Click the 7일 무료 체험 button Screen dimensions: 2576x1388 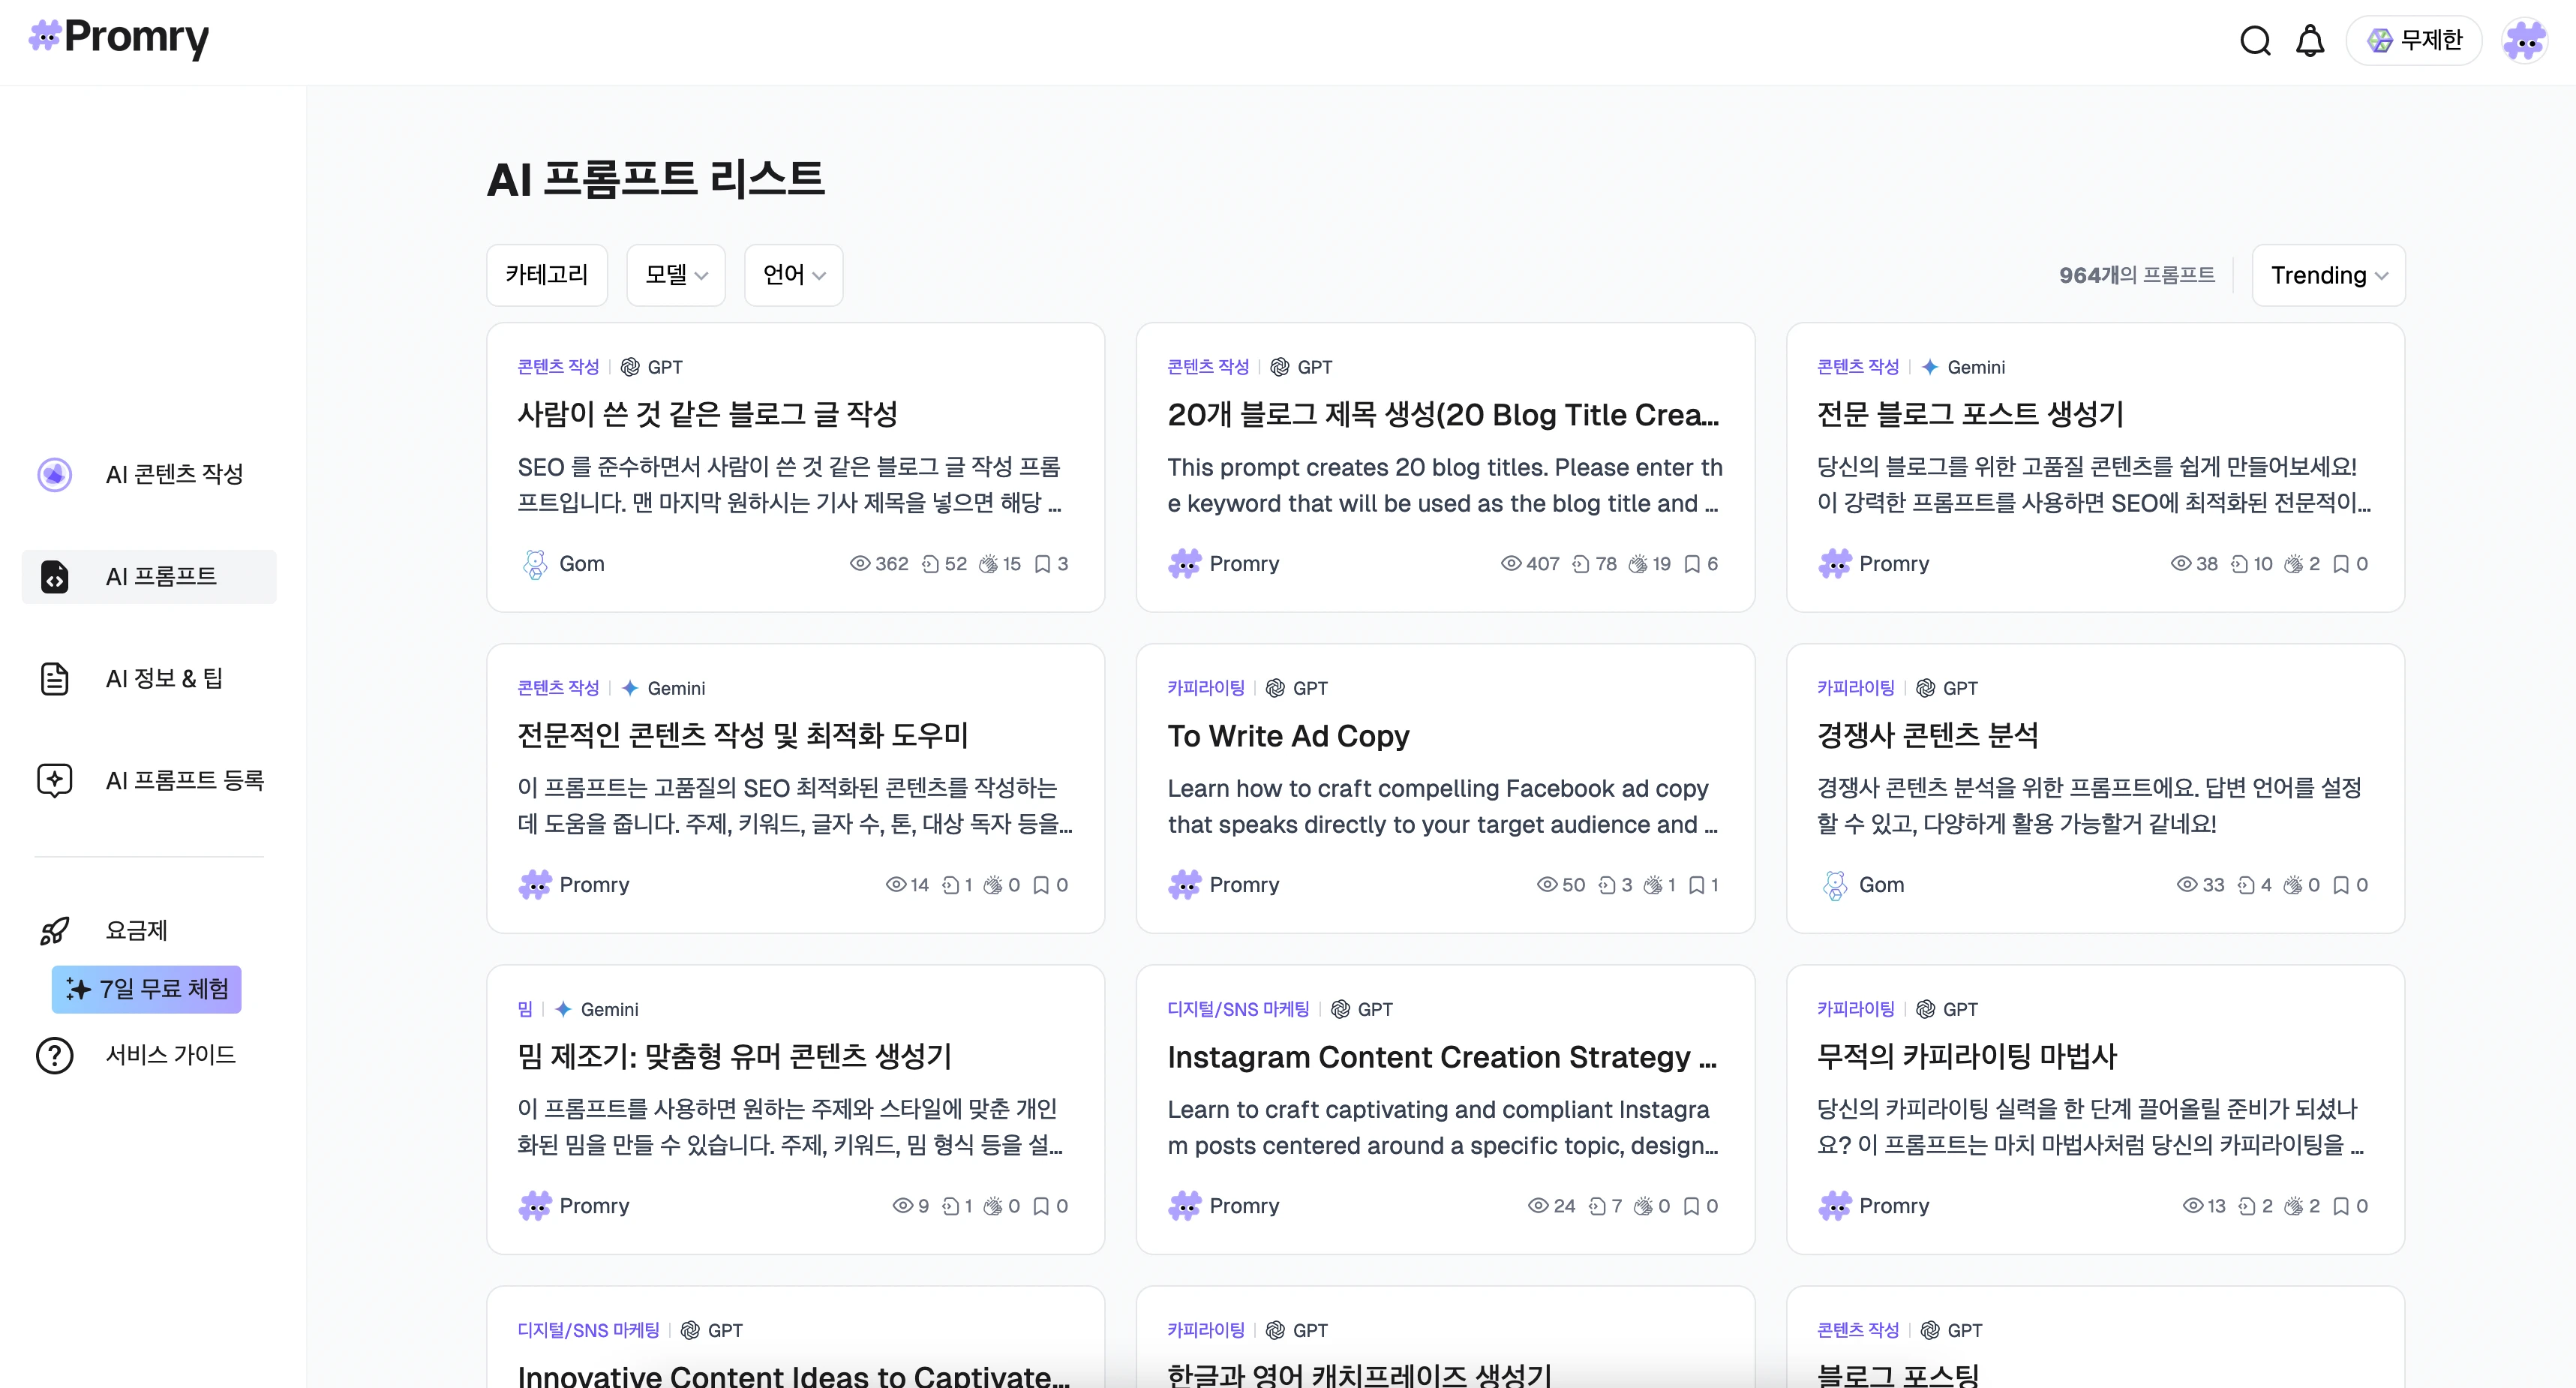pos(147,989)
